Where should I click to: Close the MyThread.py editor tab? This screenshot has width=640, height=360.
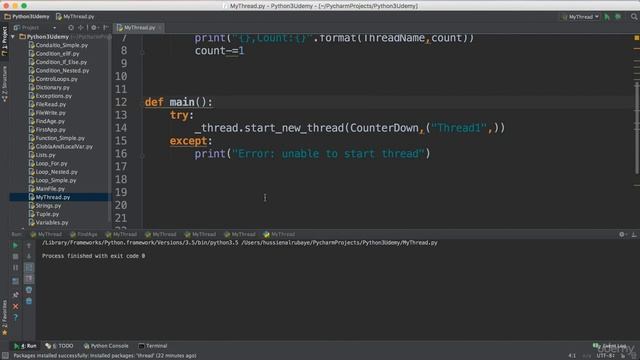coord(160,28)
